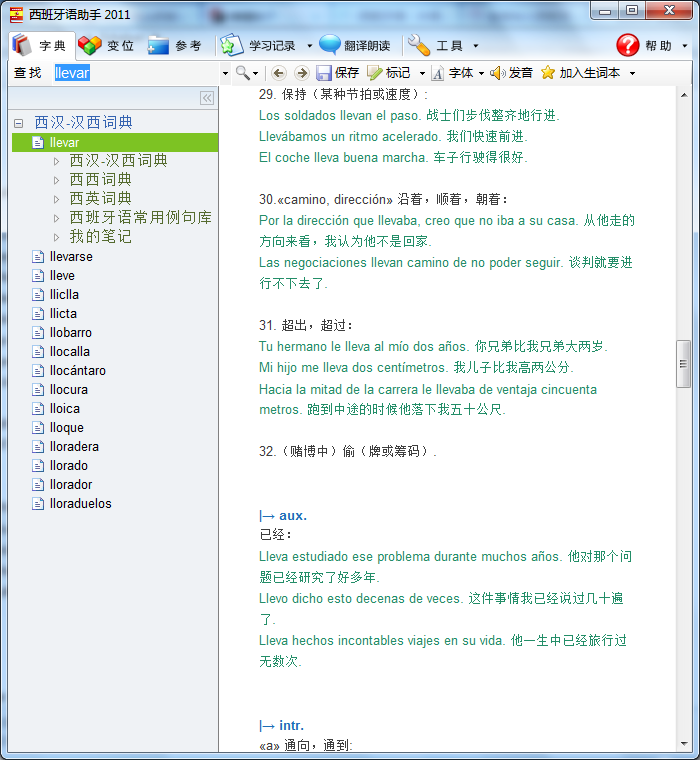The image size is (700, 760).
Task: Click document icon beside lloraduelos
Action: (x=38, y=504)
